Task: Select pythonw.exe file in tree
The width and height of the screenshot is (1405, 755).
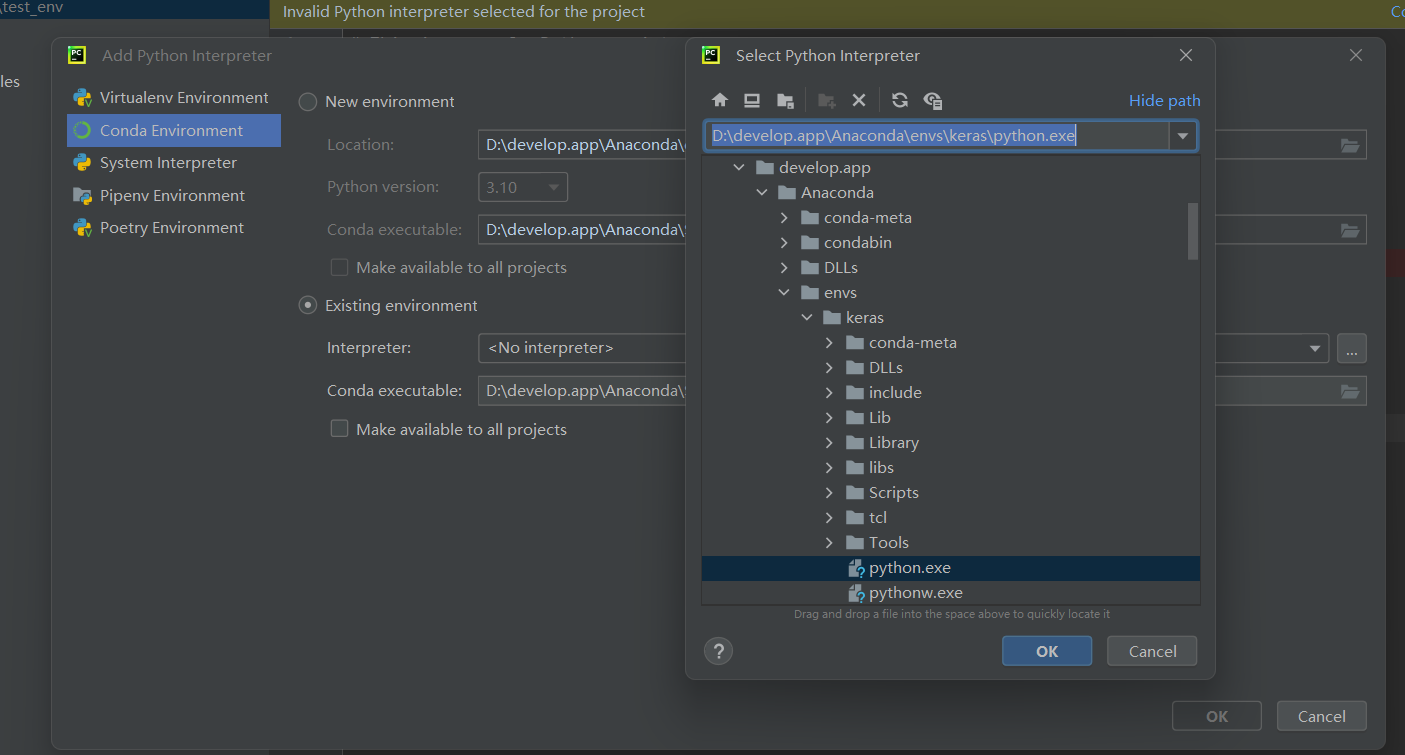Action: (950, 593)
